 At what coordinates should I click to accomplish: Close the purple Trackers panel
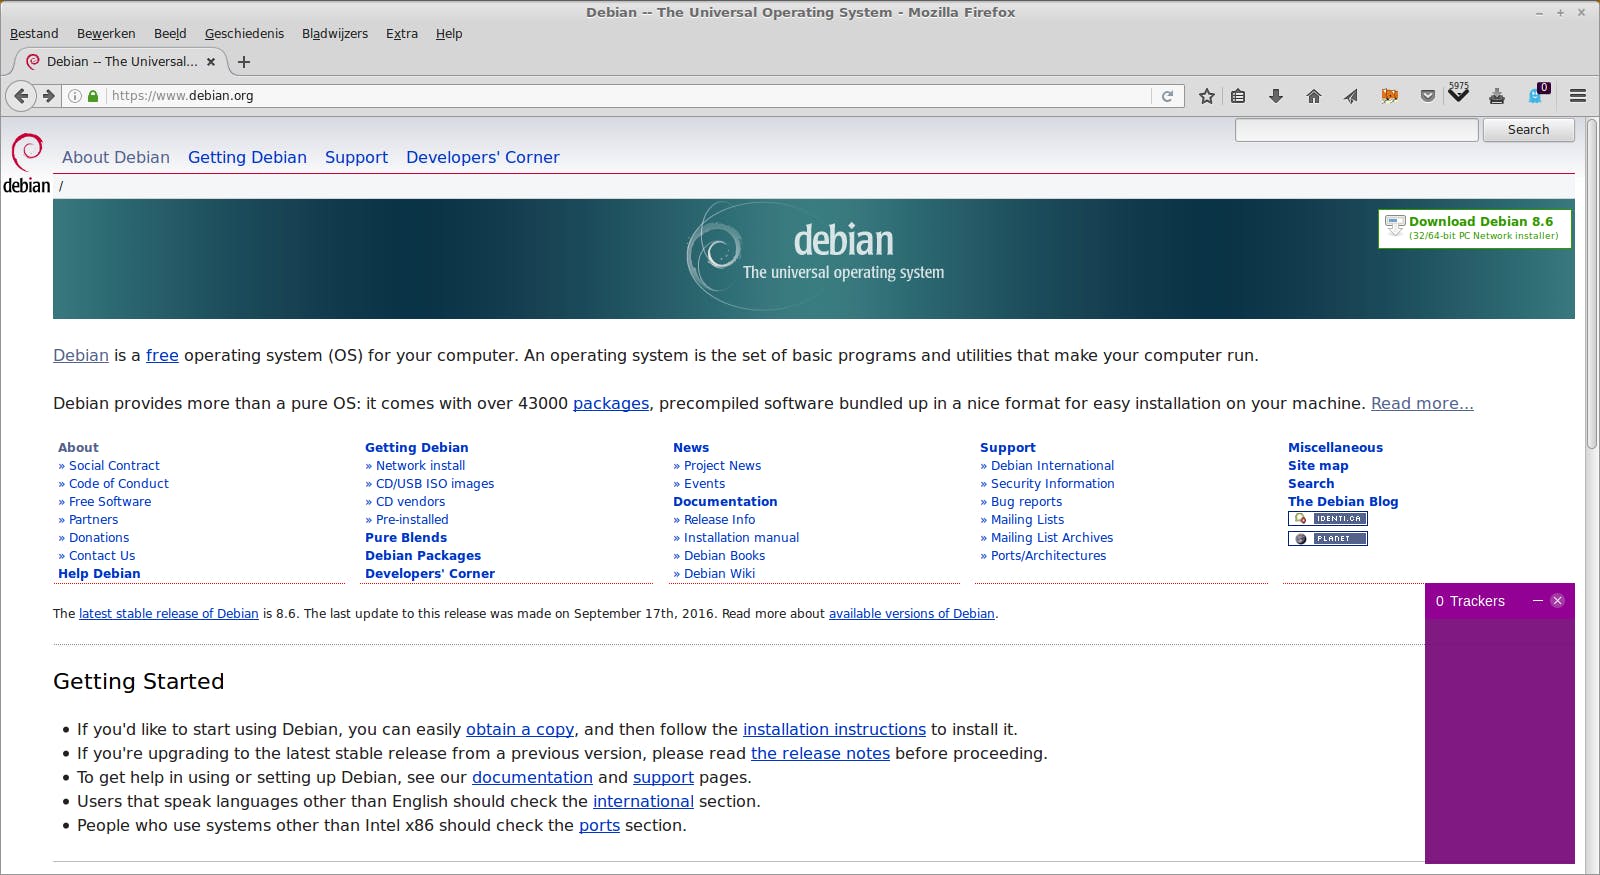[x=1557, y=601]
